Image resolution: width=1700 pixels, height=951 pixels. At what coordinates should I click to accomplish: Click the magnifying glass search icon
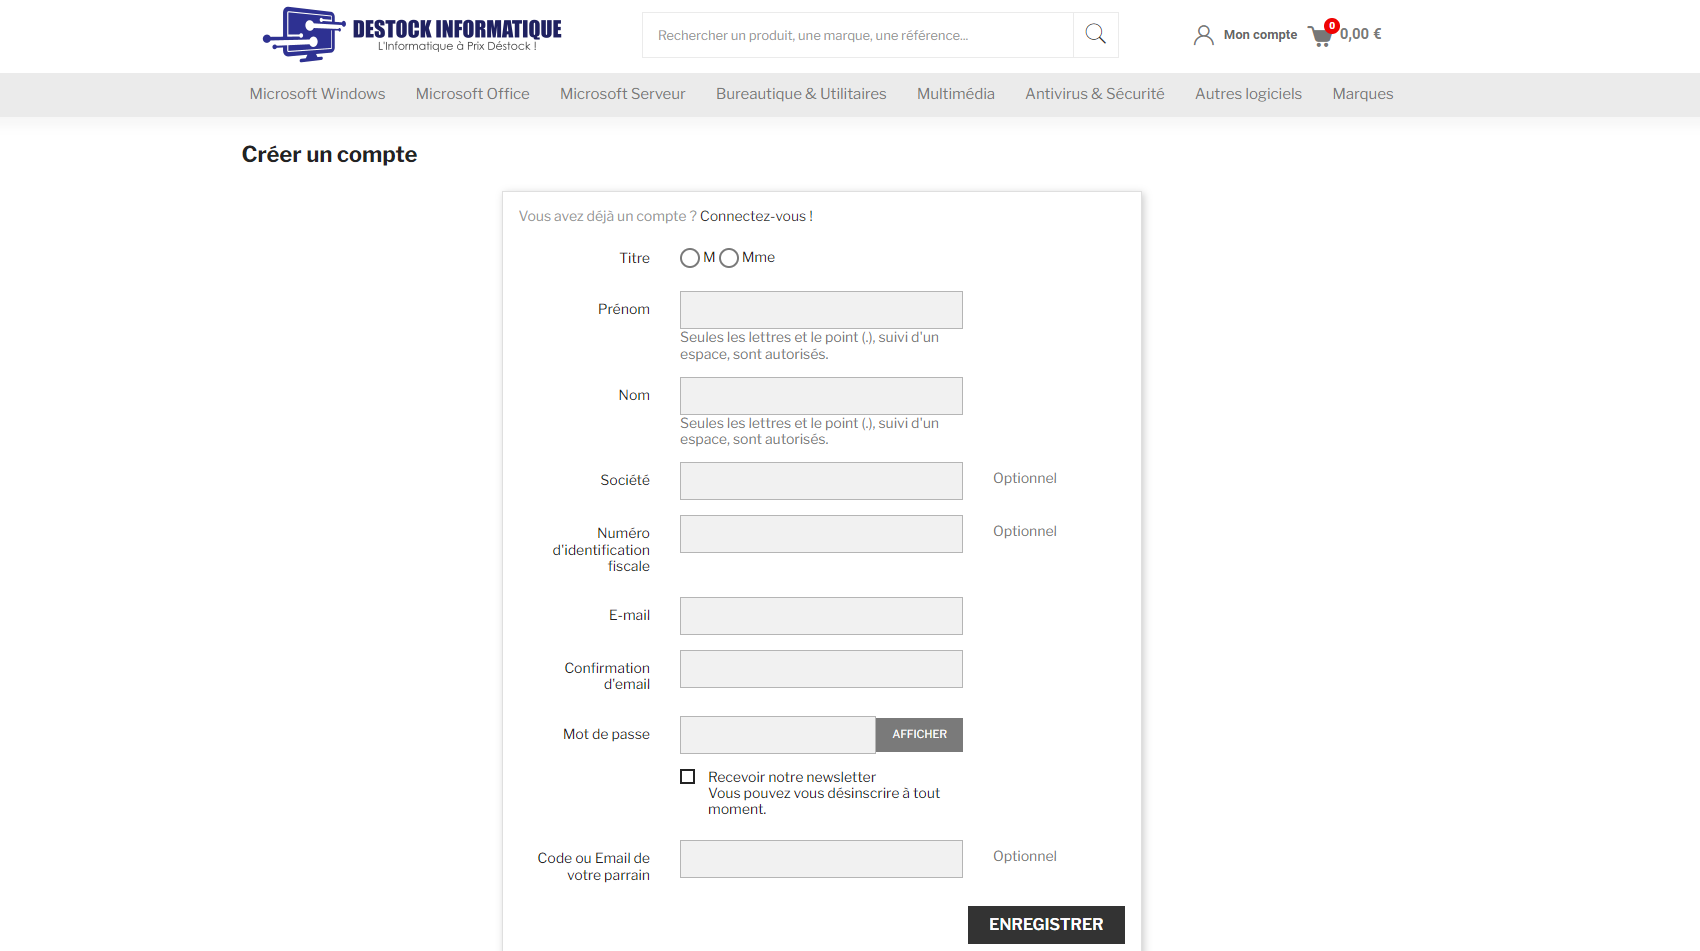coord(1095,35)
